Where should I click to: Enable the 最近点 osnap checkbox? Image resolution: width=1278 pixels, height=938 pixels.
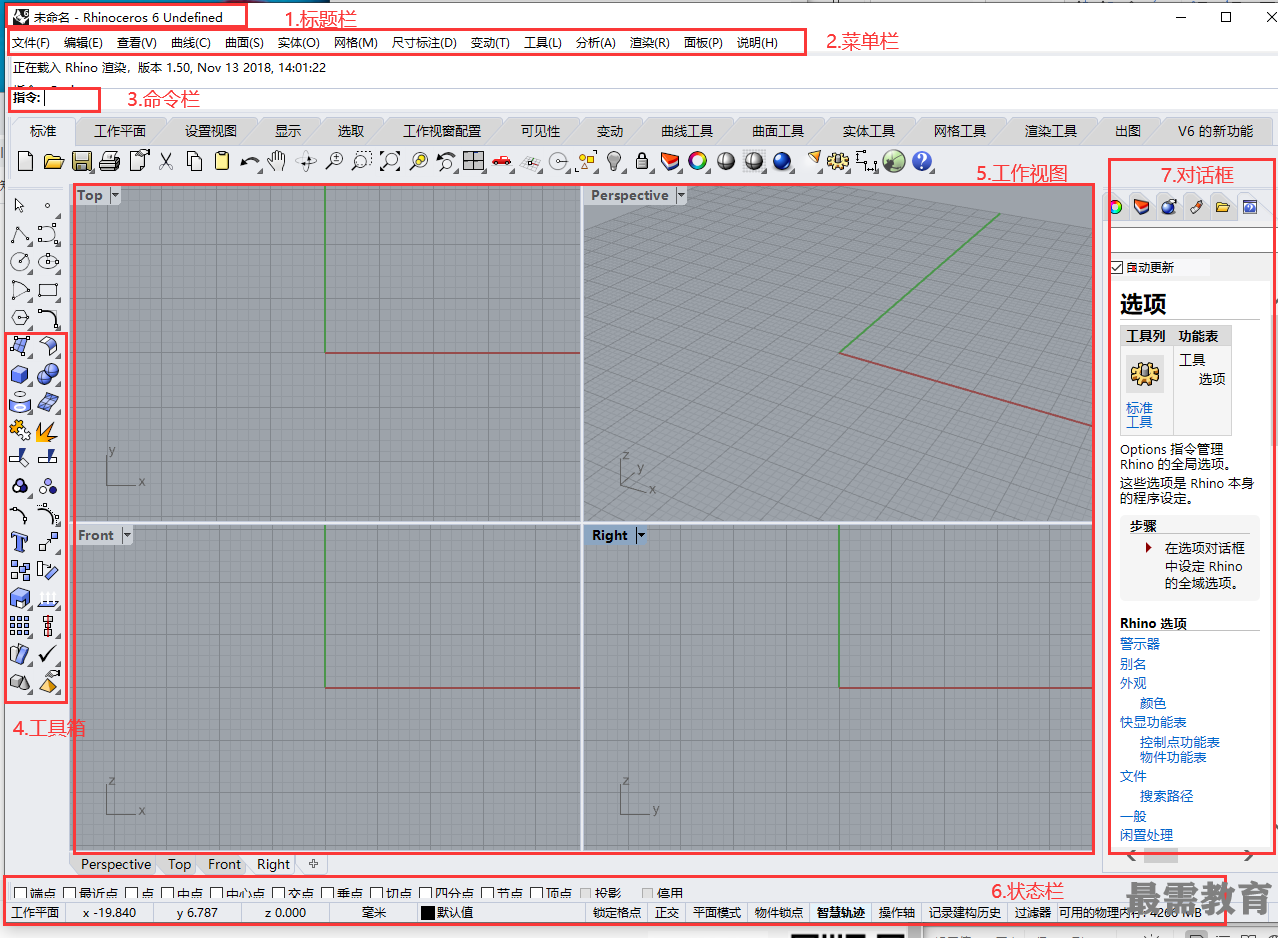tap(69, 893)
